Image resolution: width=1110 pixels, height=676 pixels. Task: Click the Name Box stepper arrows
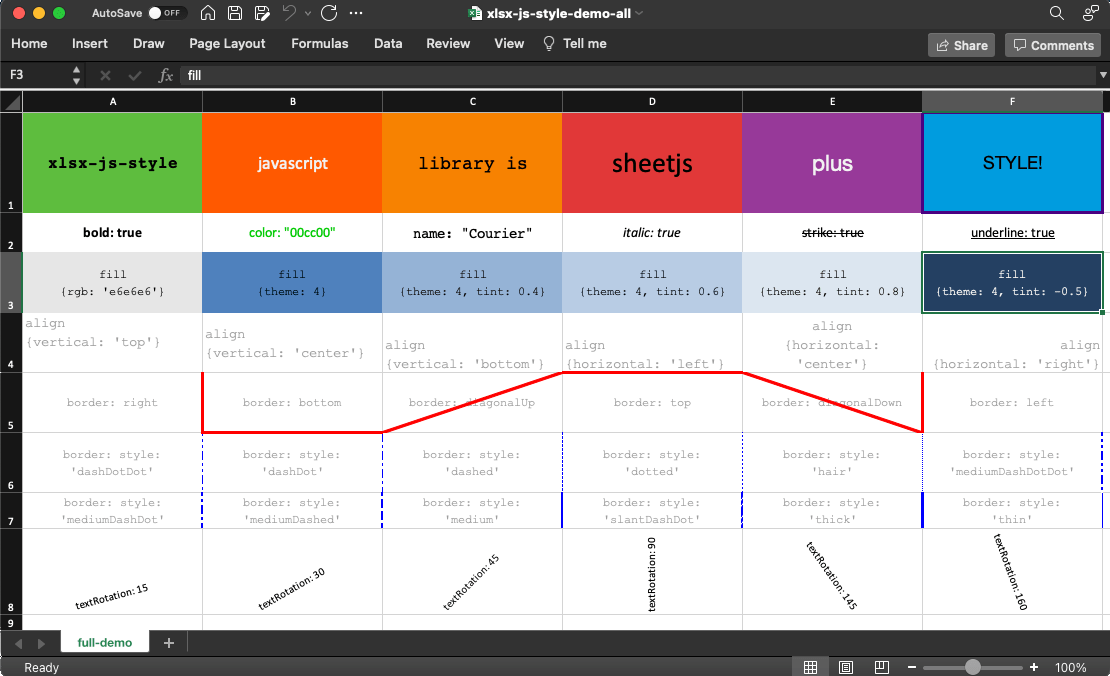point(76,75)
